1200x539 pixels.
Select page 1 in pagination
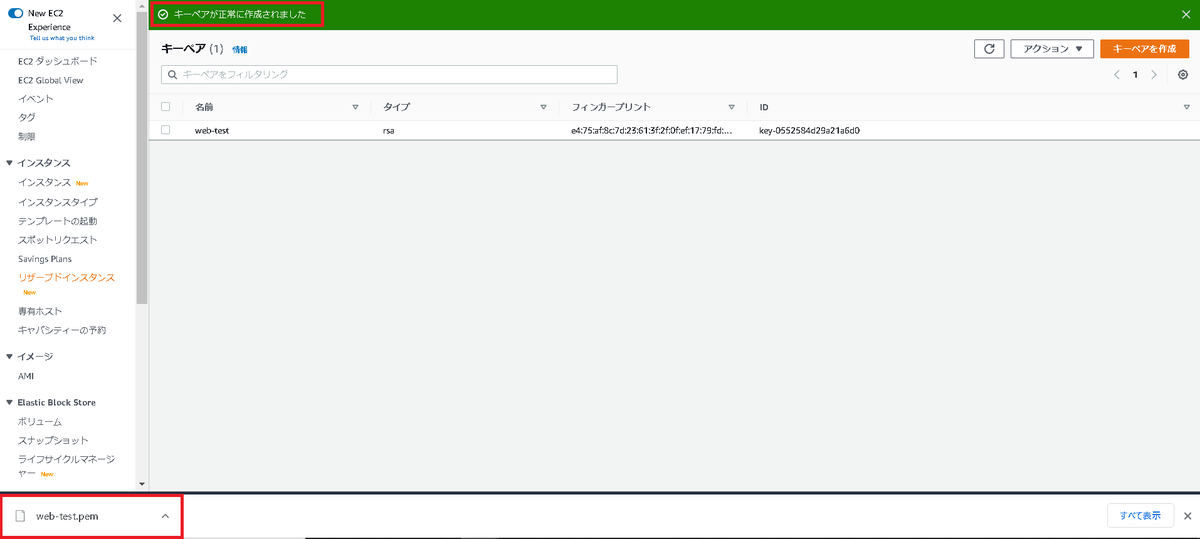tap(1135, 74)
